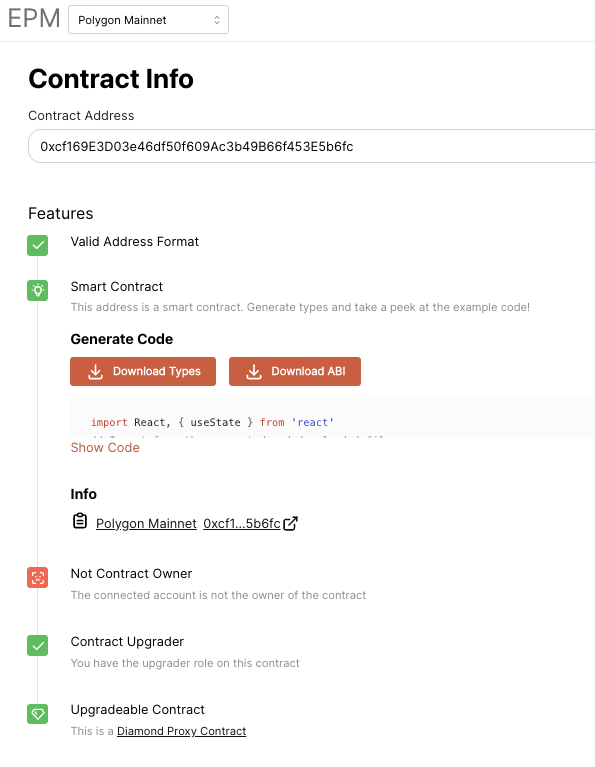The height and width of the screenshot is (767, 595).
Task: Click into the Contract Address input field
Action: click(x=312, y=146)
